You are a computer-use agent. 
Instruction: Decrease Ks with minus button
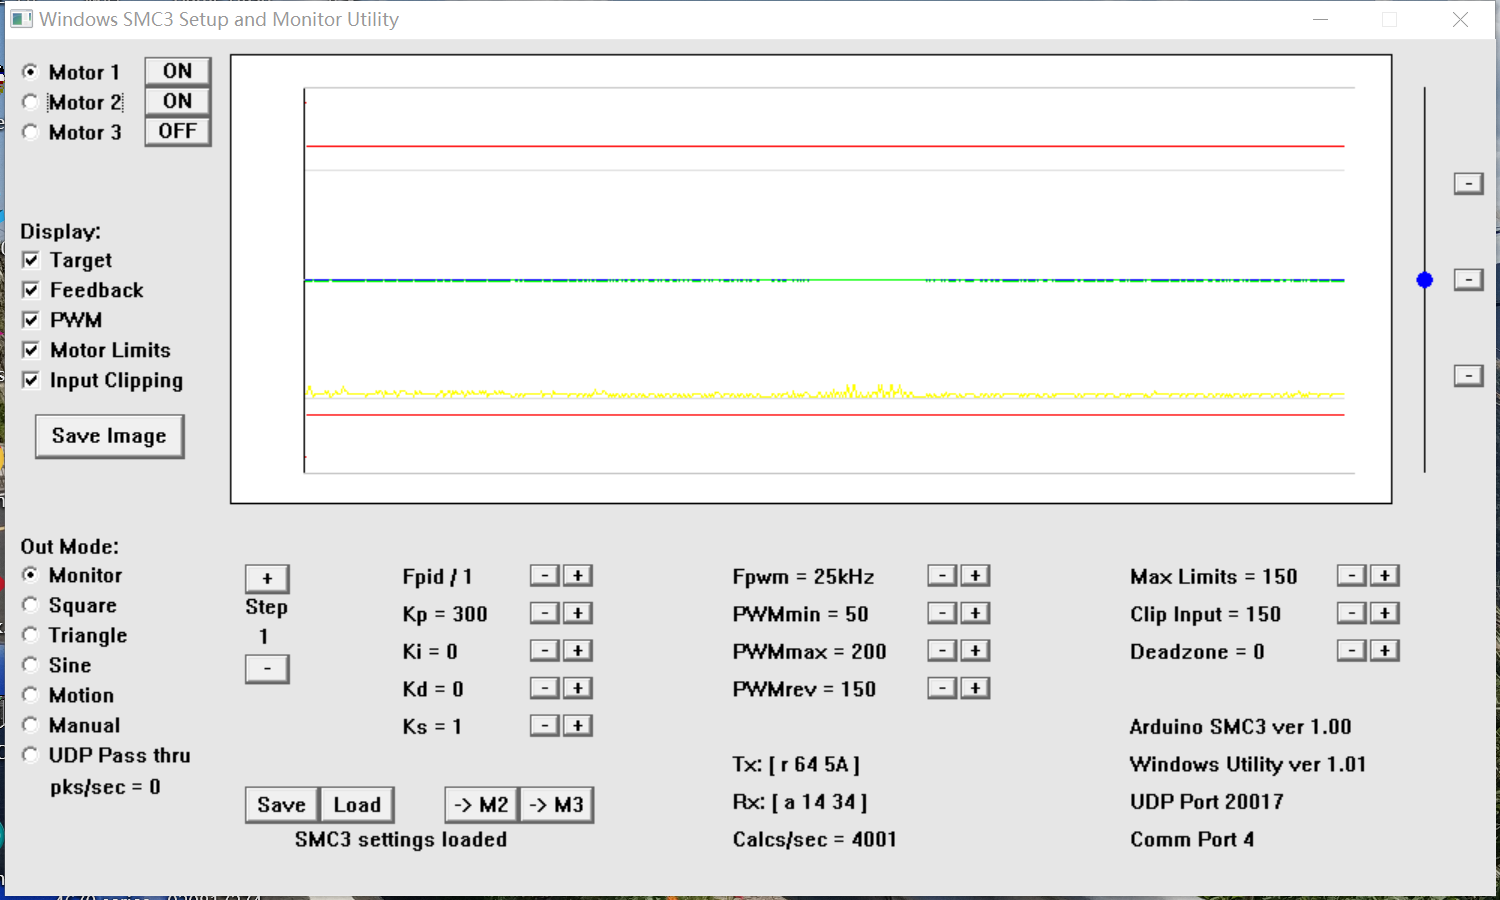point(544,725)
